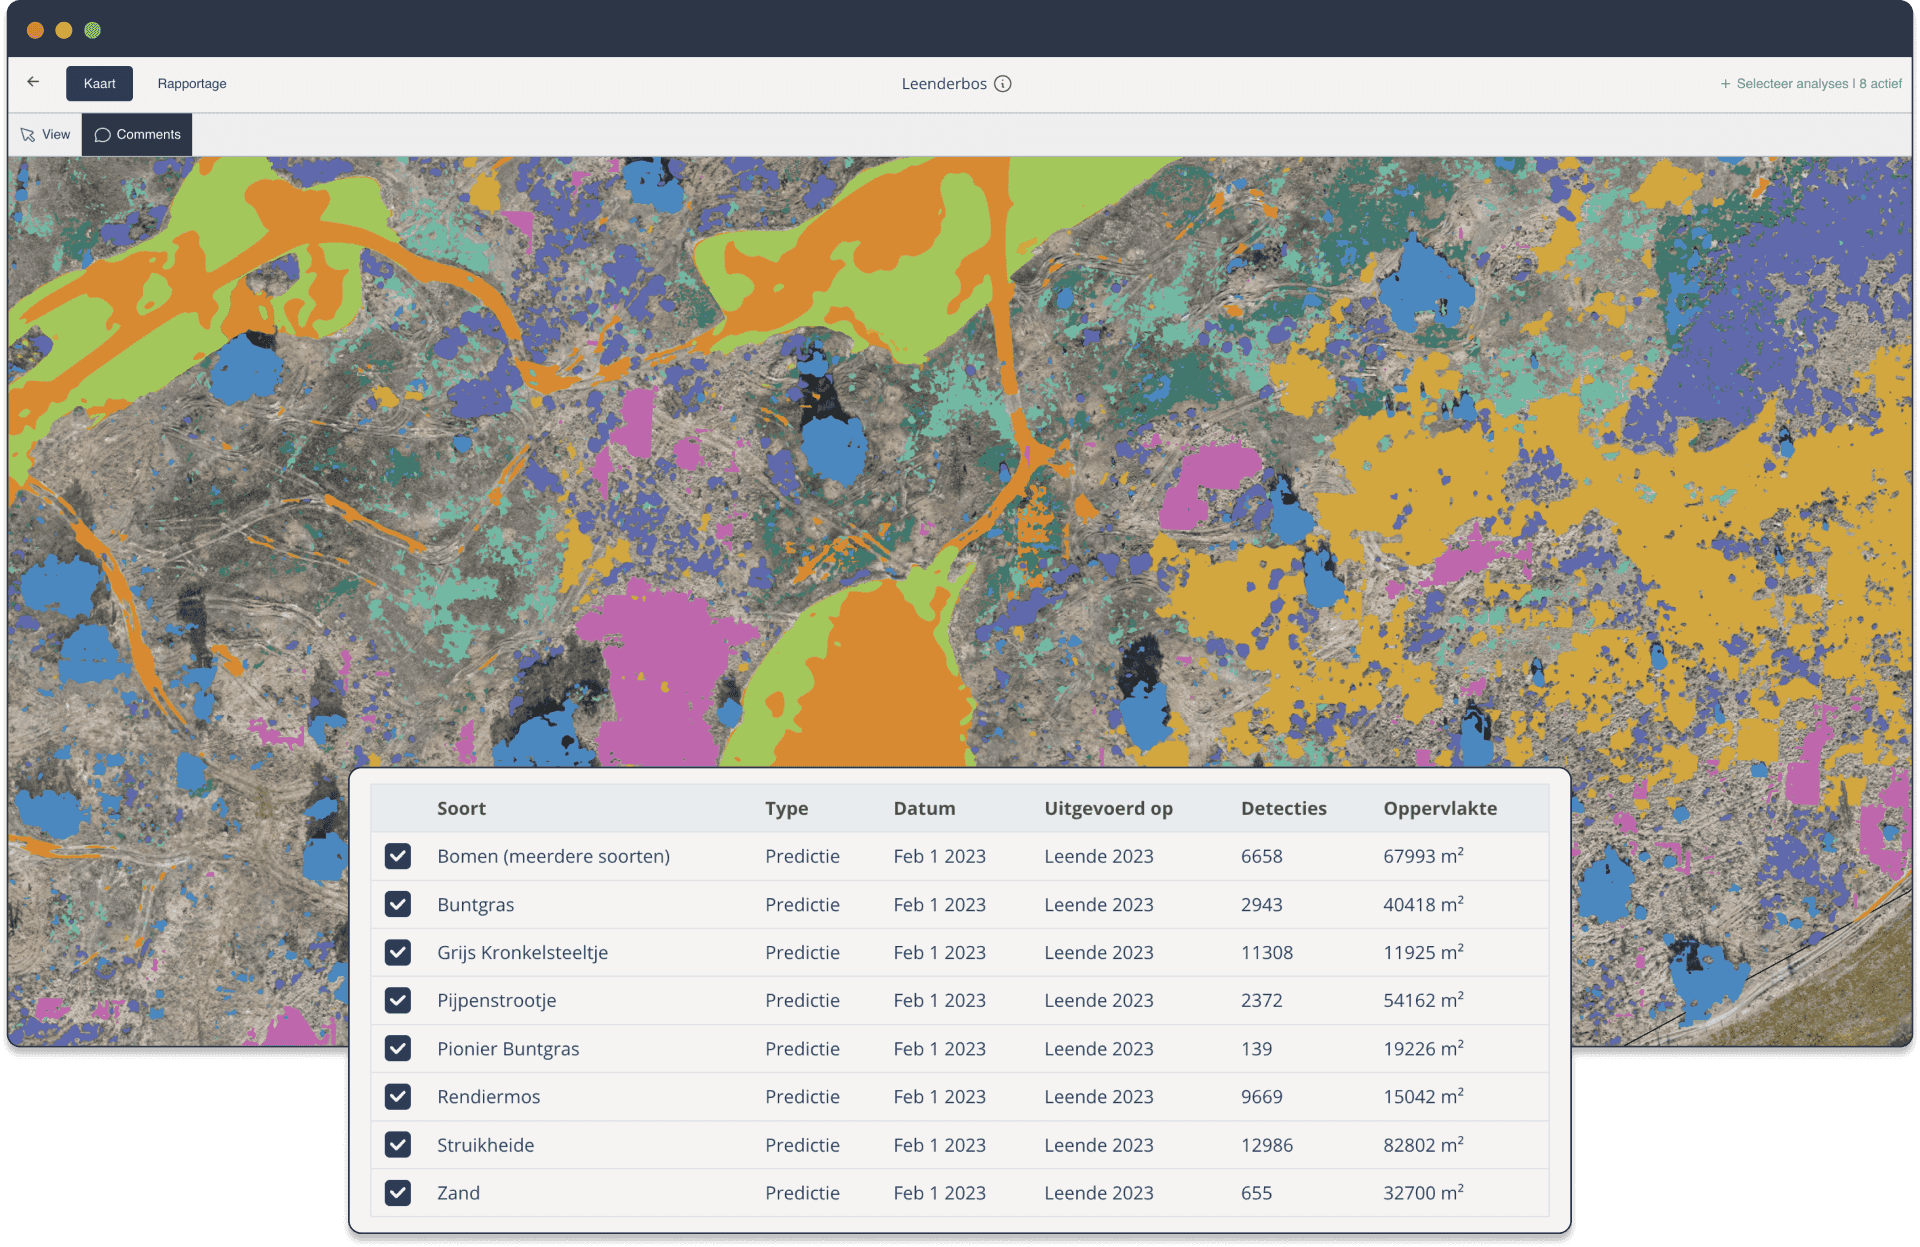The width and height of the screenshot is (1920, 1247).
Task: Open the Comments speech bubble tool
Action: (x=136, y=134)
